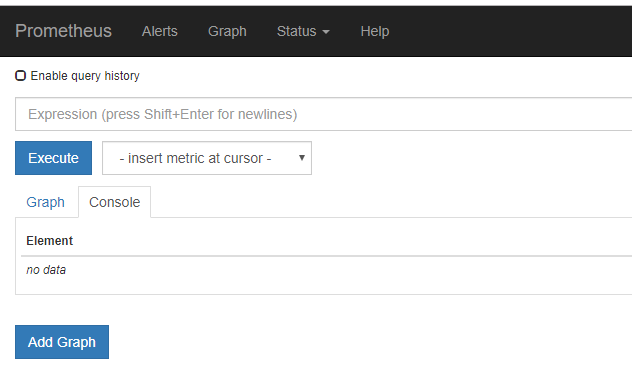Open the Prometheus brand home link
The width and height of the screenshot is (632, 384).
pos(63,31)
